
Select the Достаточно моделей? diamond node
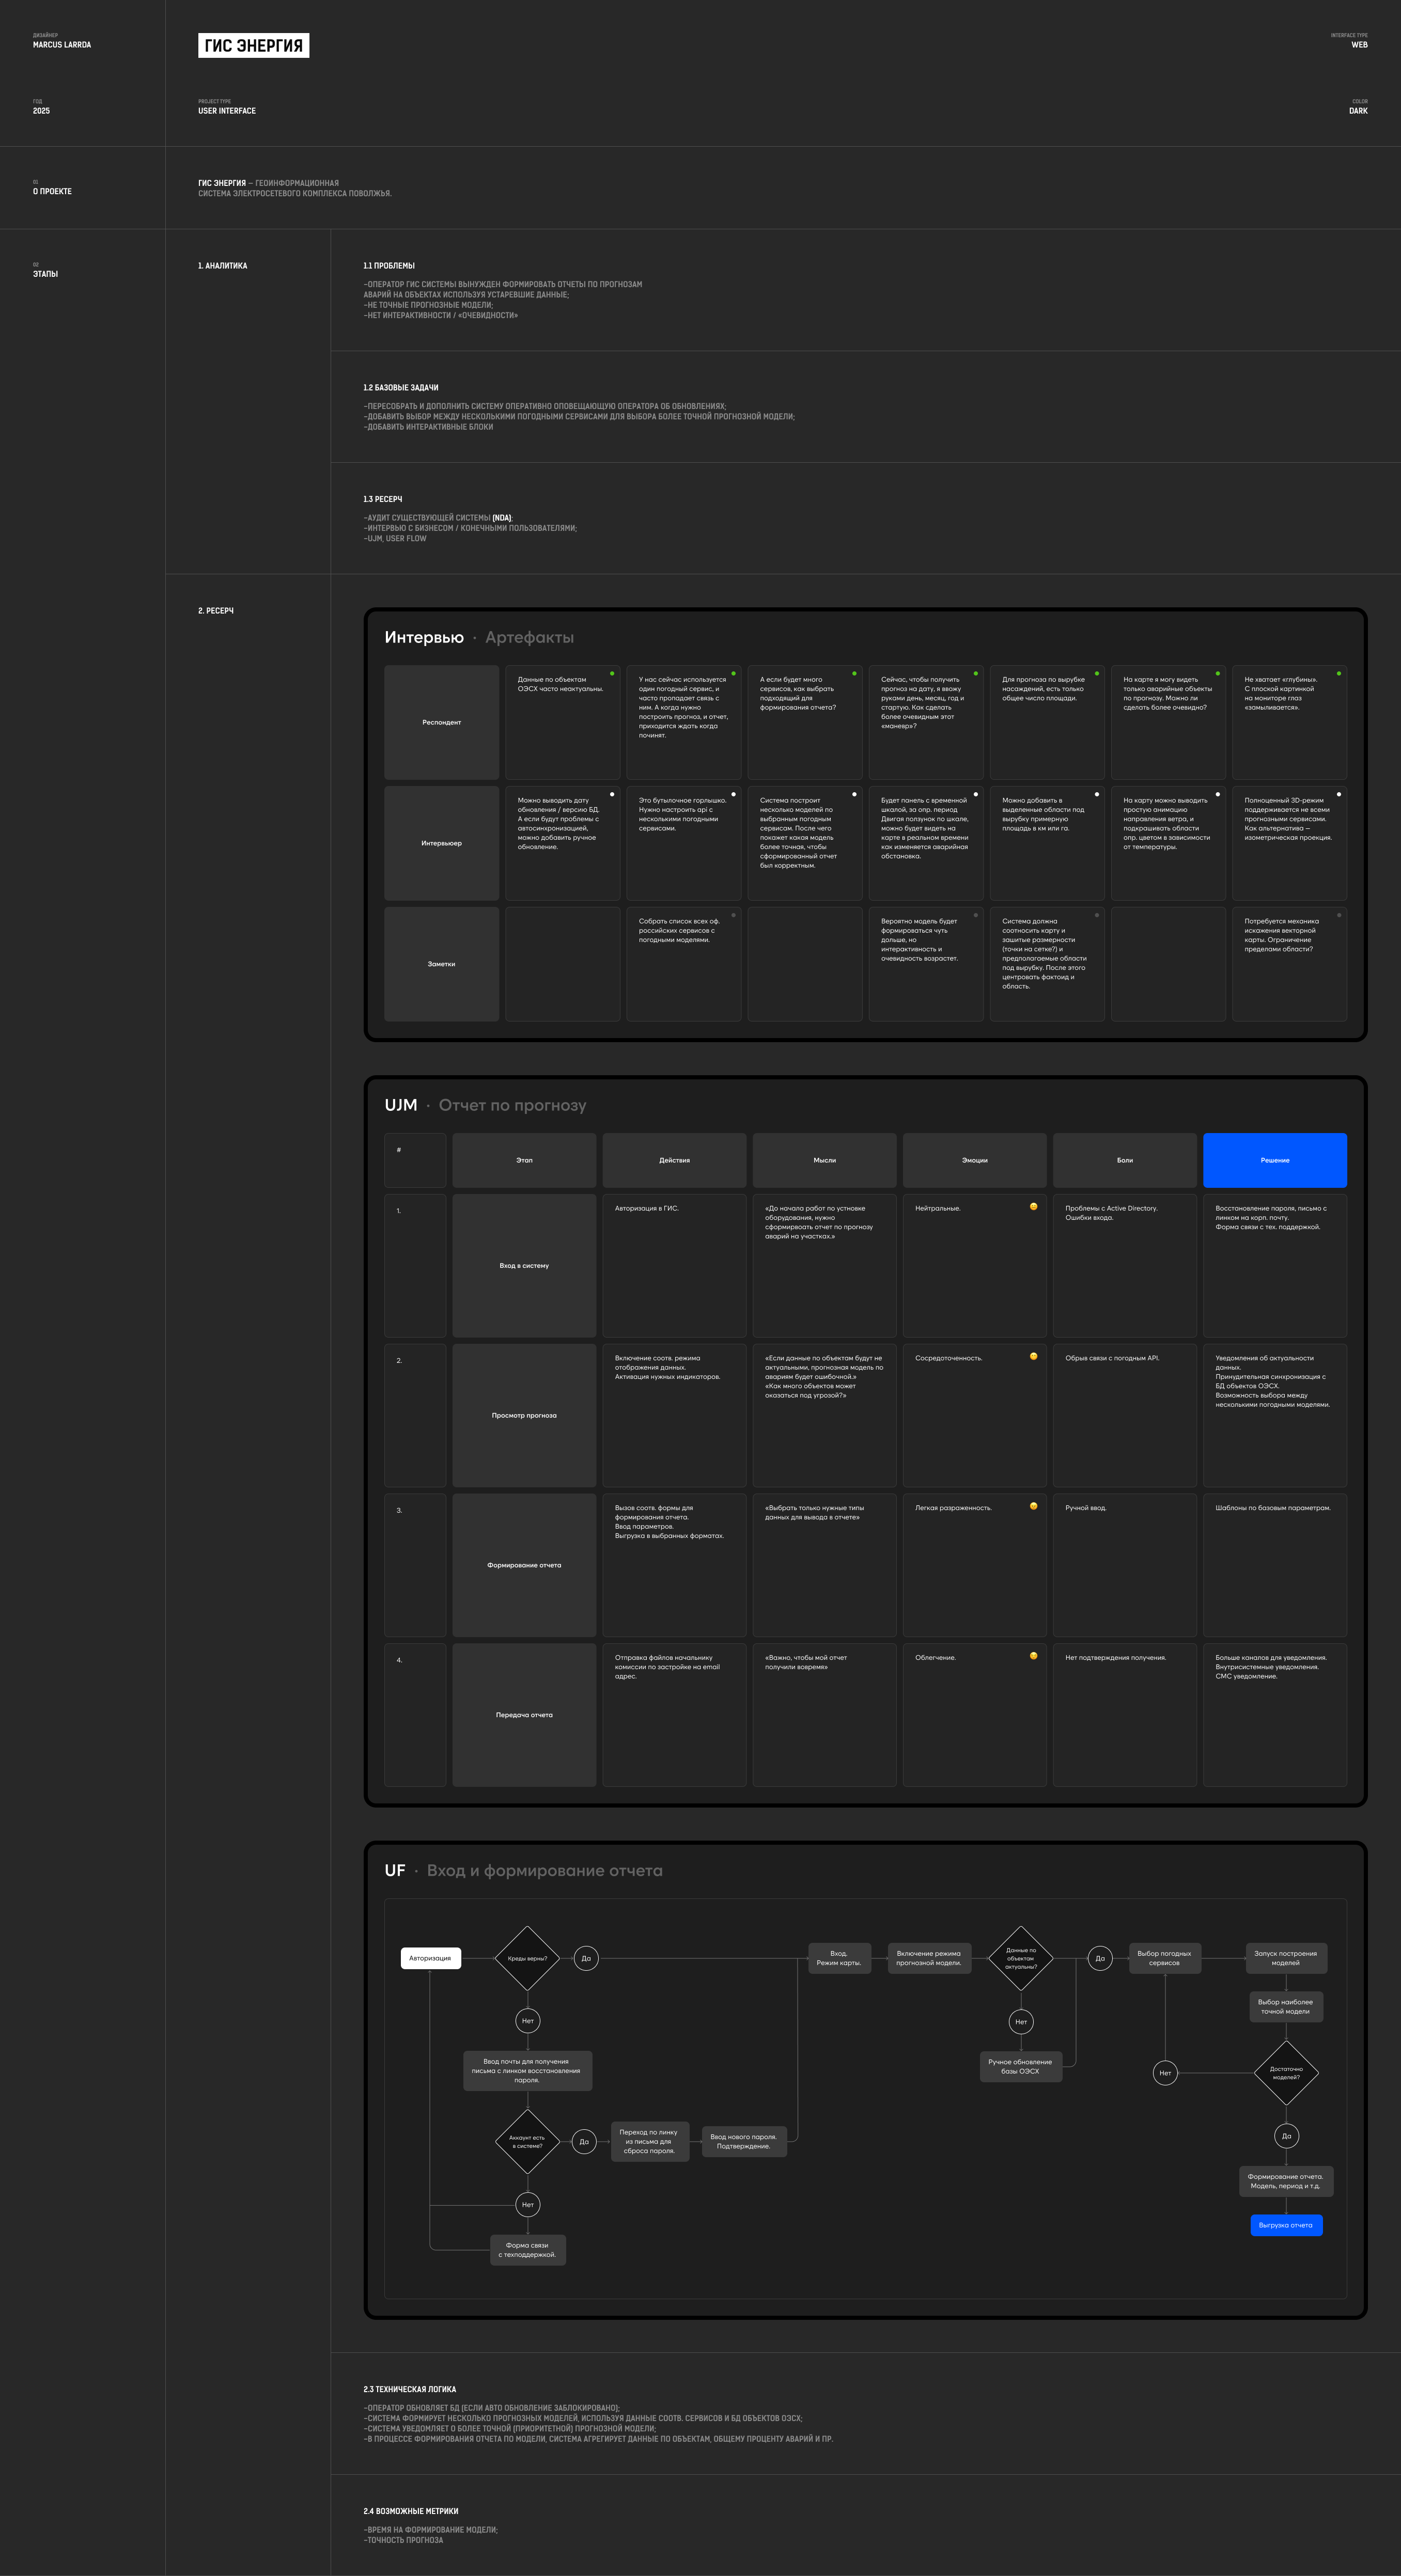[1286, 2073]
